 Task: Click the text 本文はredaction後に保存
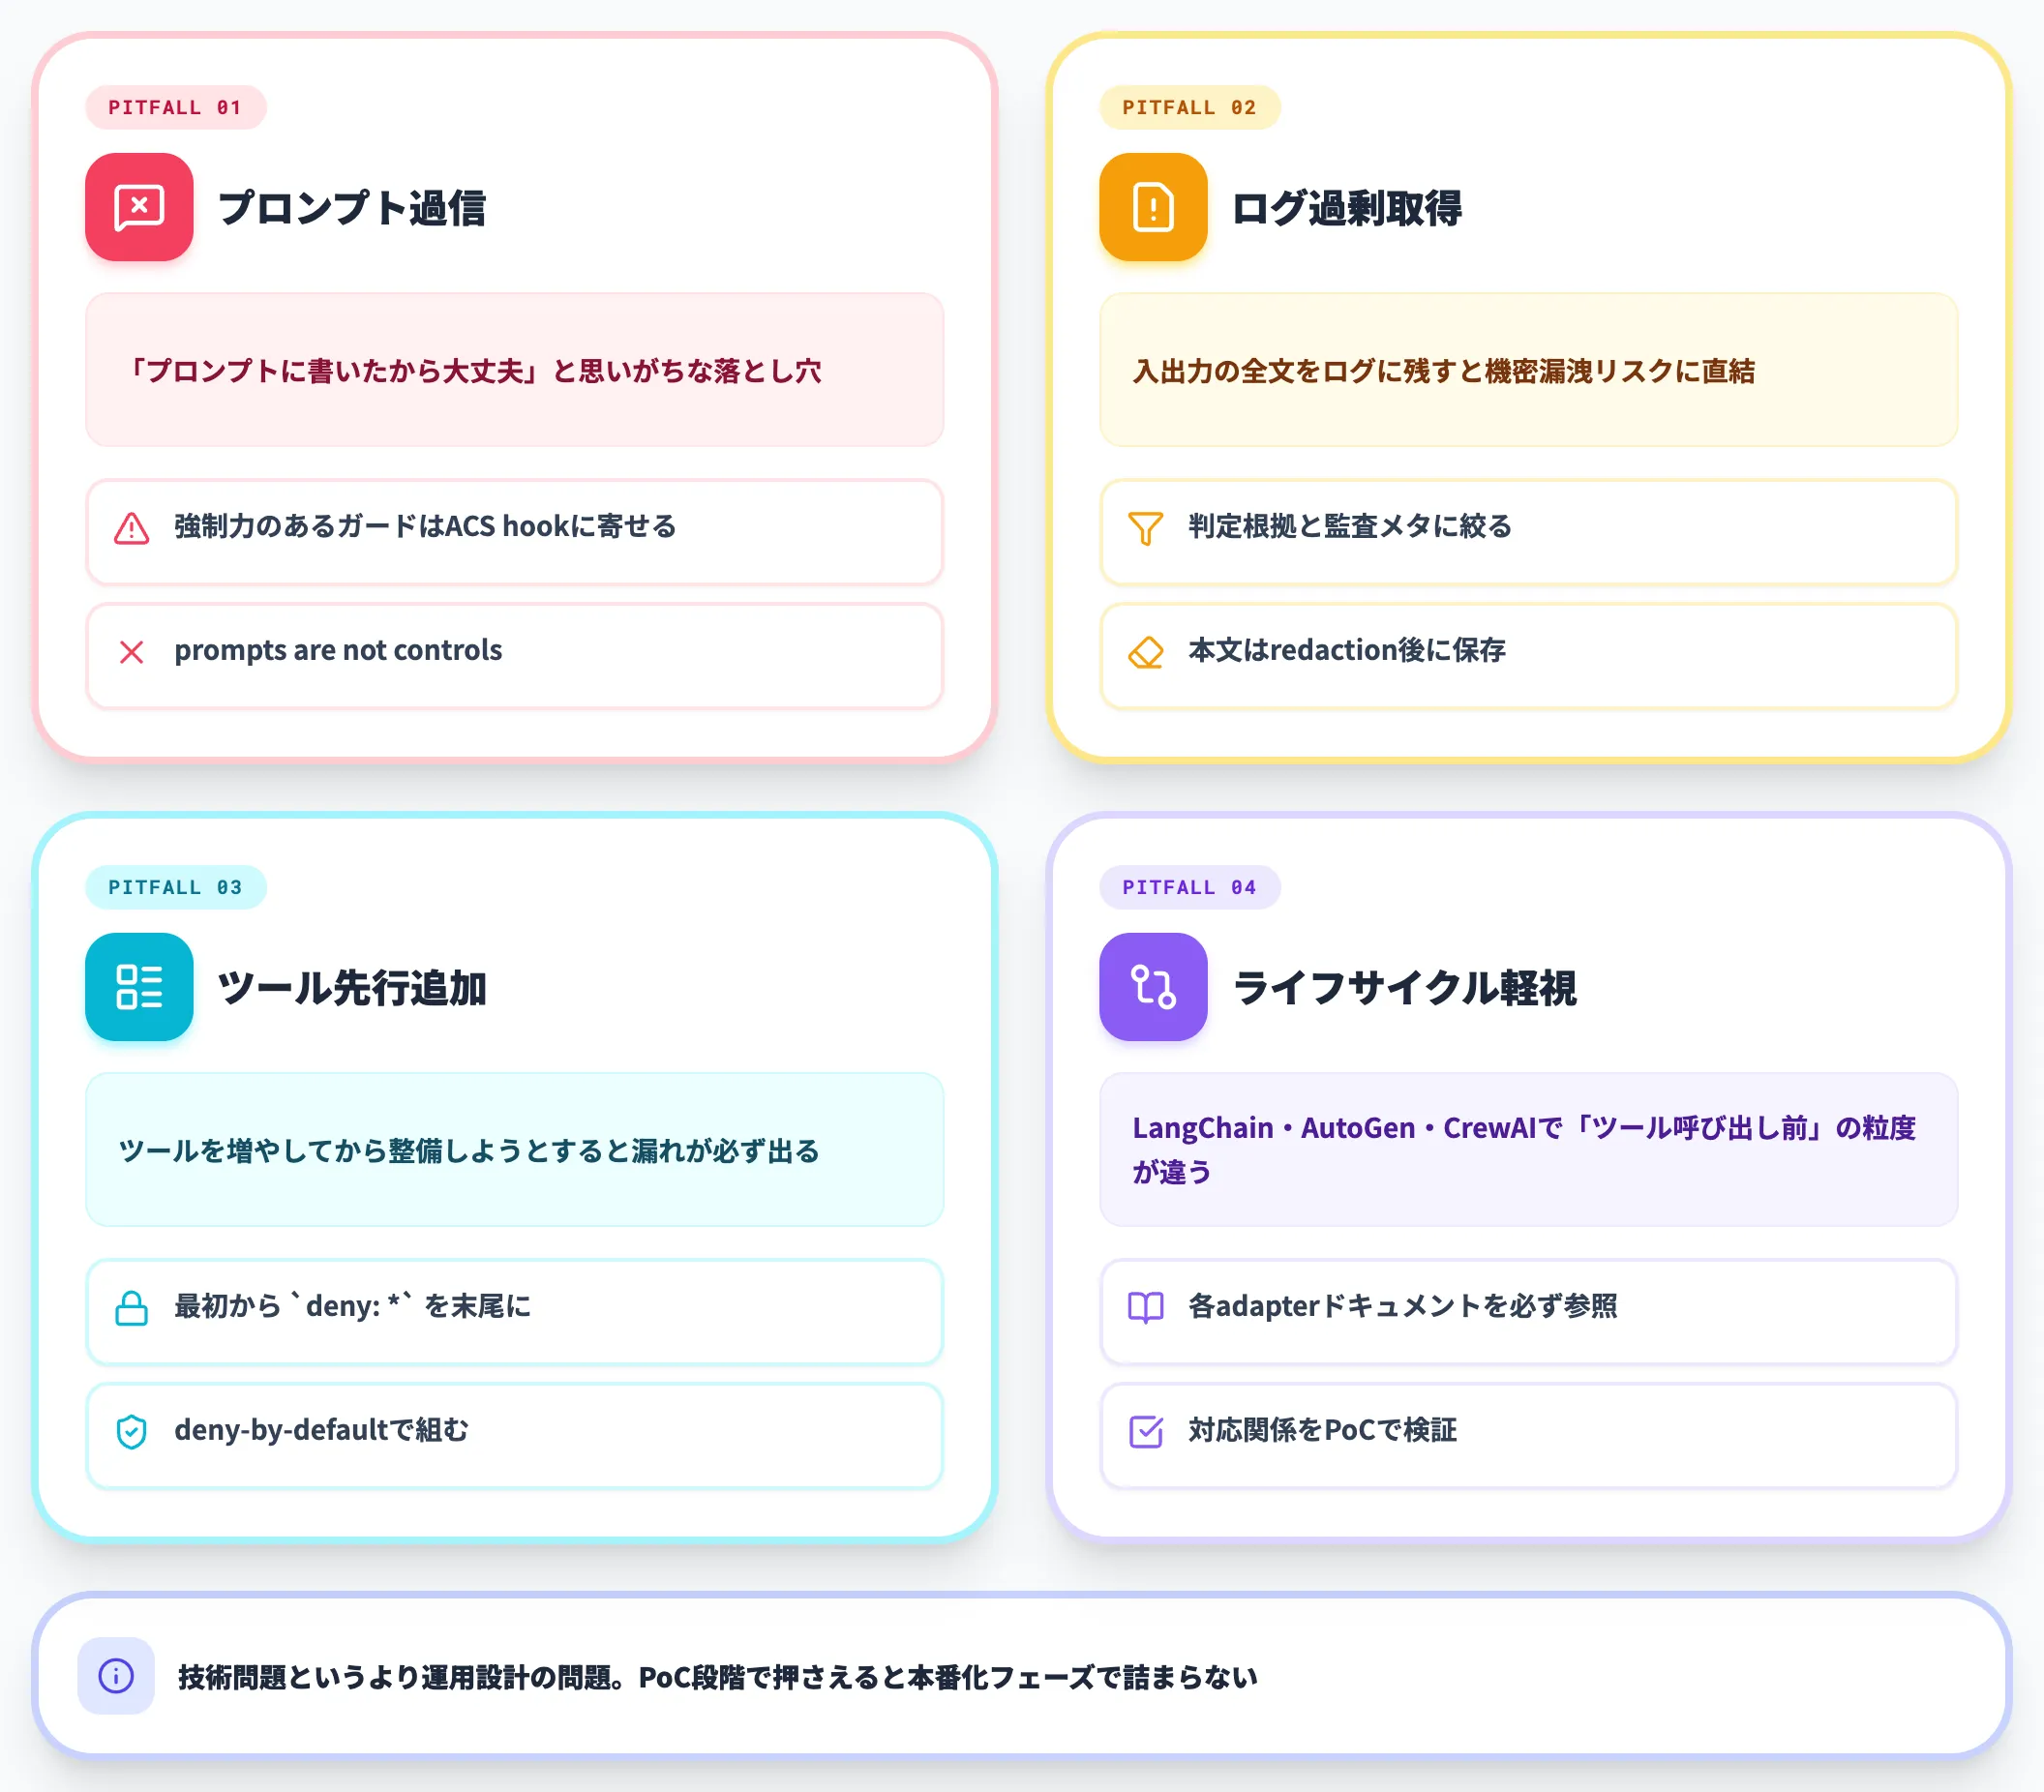pos(1347,650)
